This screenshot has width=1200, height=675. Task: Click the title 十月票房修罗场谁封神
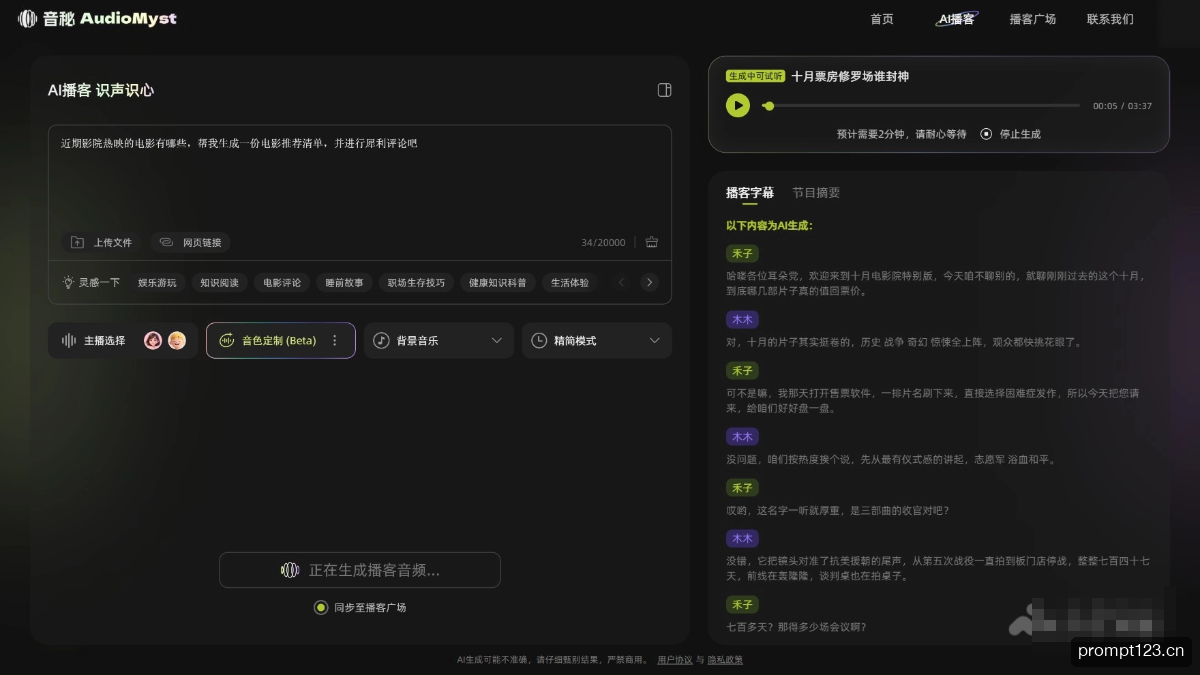(850, 76)
